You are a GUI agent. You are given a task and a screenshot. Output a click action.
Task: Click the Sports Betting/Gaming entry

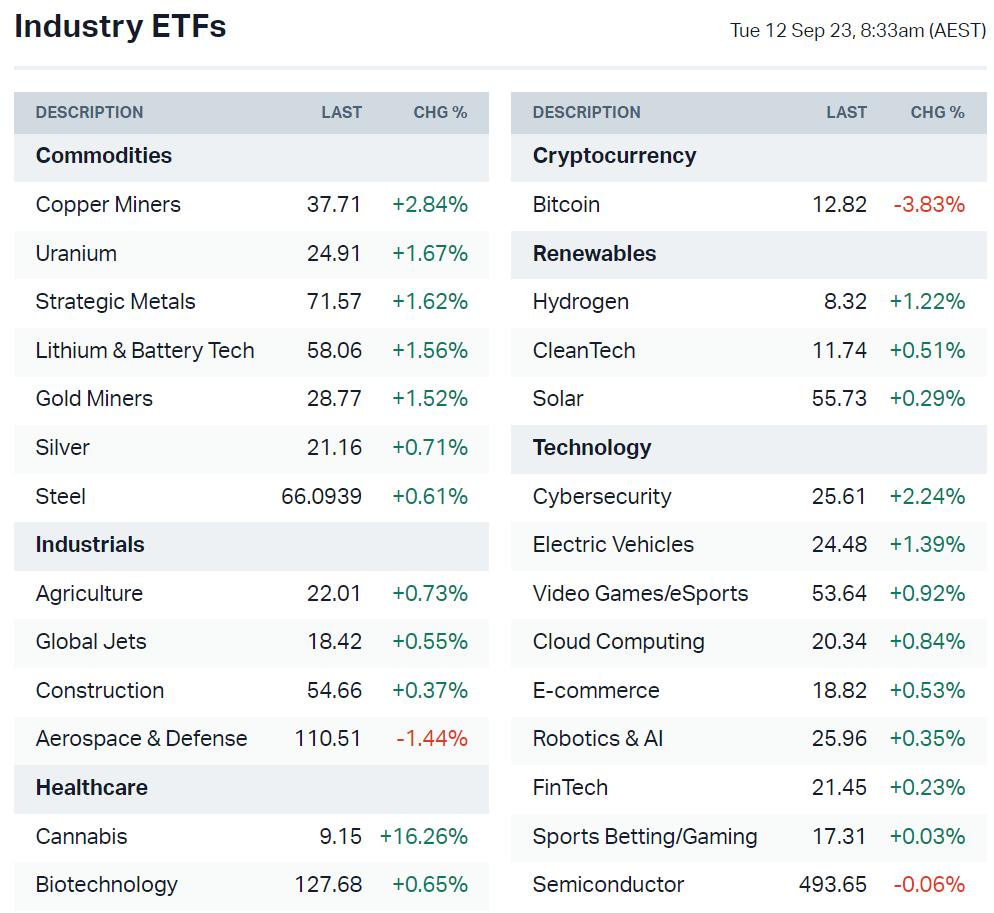point(645,837)
